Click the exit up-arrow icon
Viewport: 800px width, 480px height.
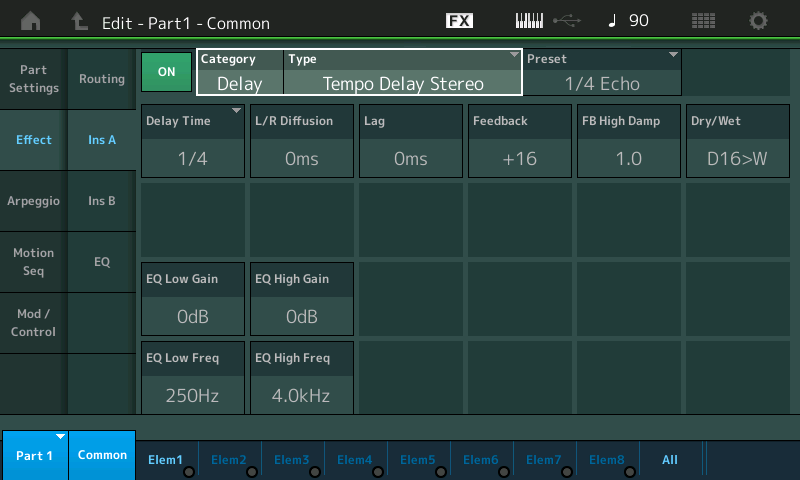[x=79, y=21]
